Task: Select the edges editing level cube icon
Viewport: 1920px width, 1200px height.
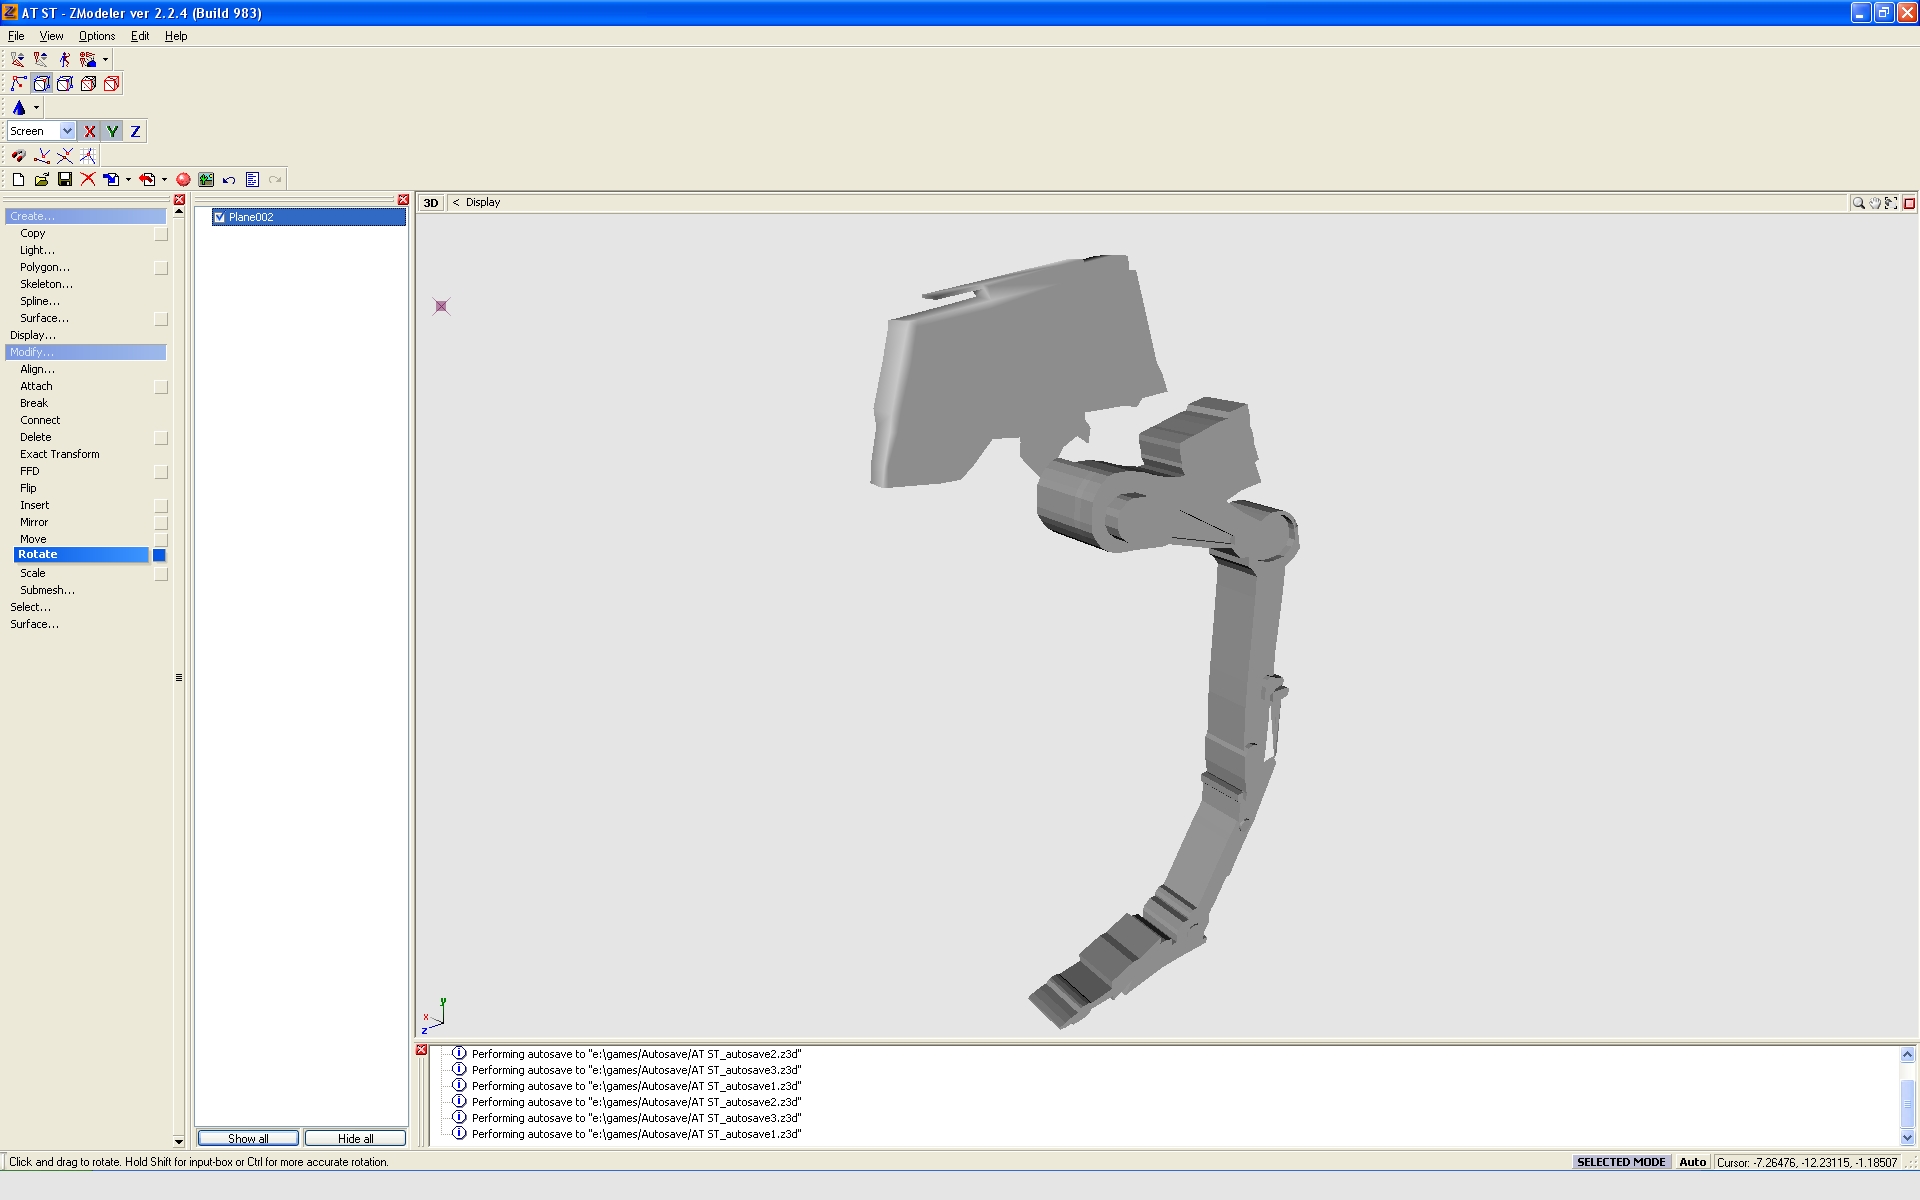Action: [65, 84]
